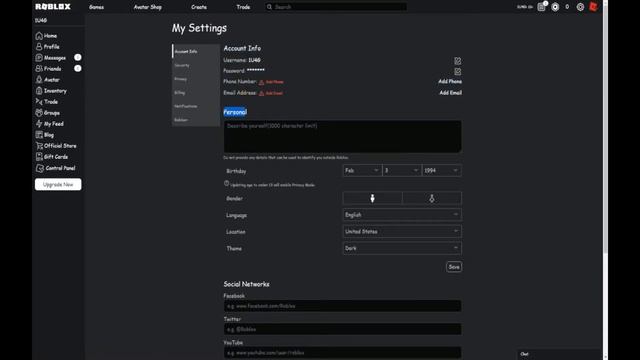Open the Games menu in top navigation
The height and width of the screenshot is (360, 640).
[96, 7]
